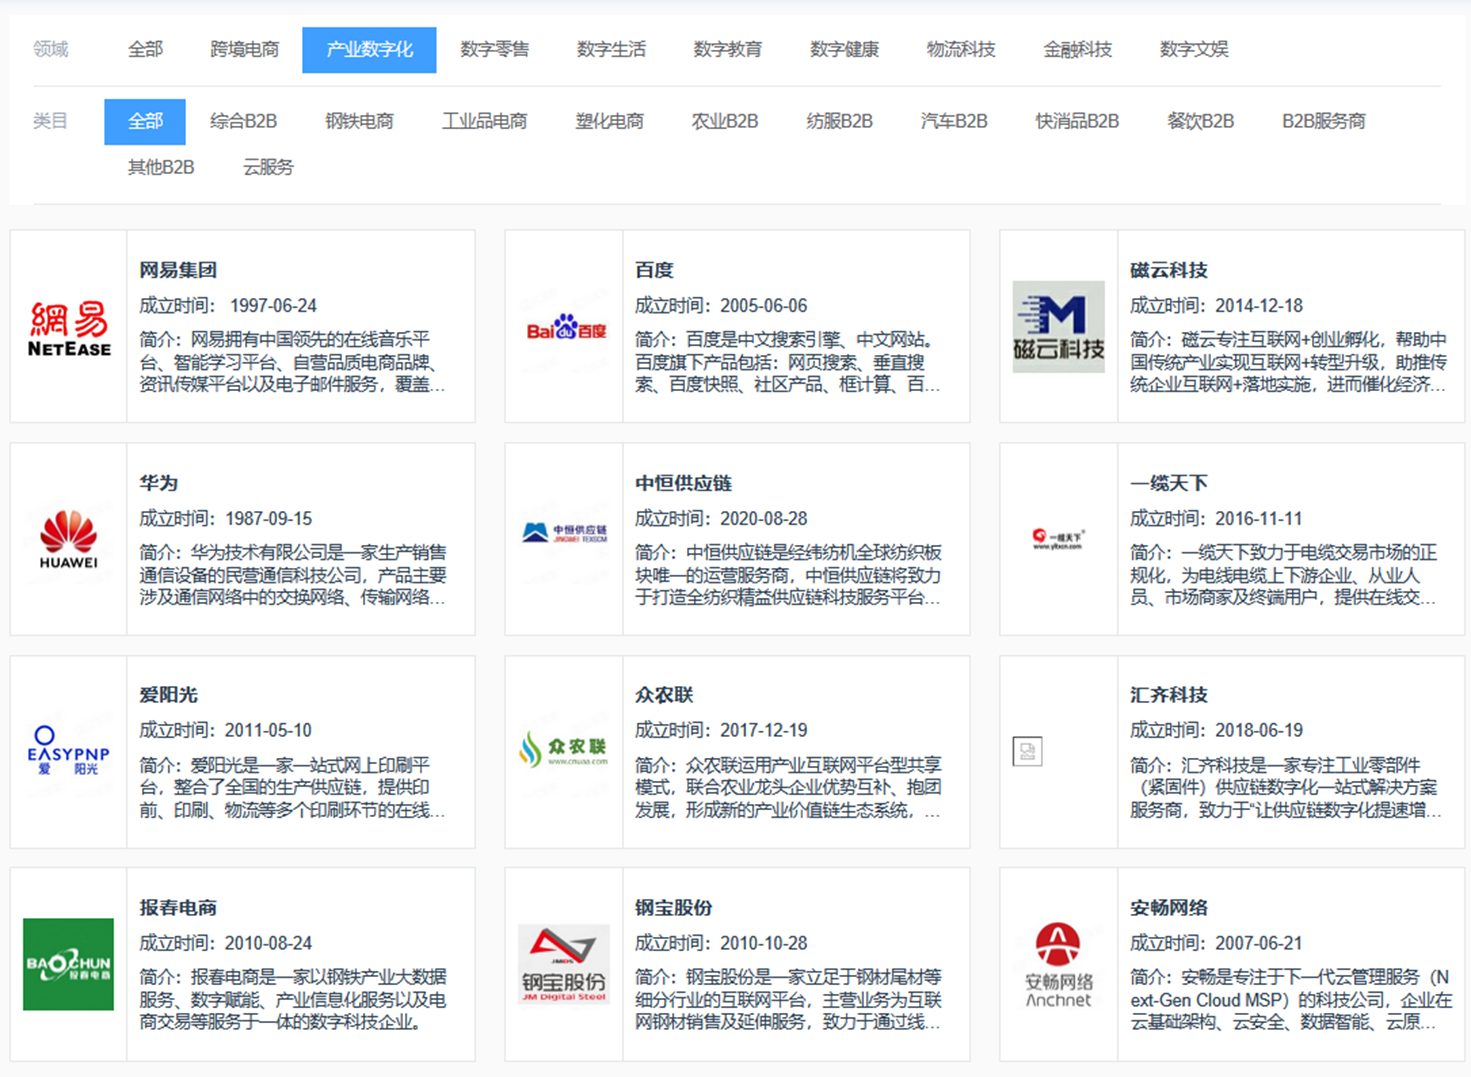Open the 华为 company page

pos(161,482)
